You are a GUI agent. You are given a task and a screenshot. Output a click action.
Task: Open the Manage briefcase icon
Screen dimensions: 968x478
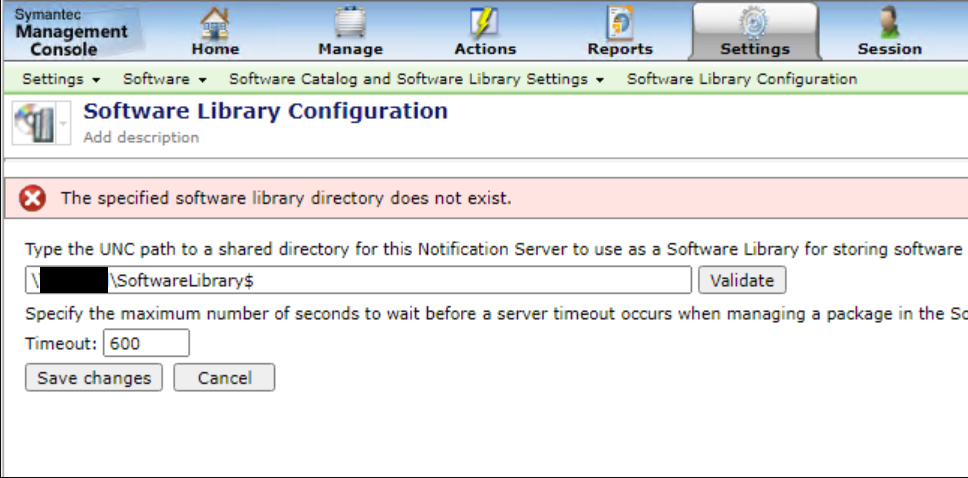click(350, 22)
